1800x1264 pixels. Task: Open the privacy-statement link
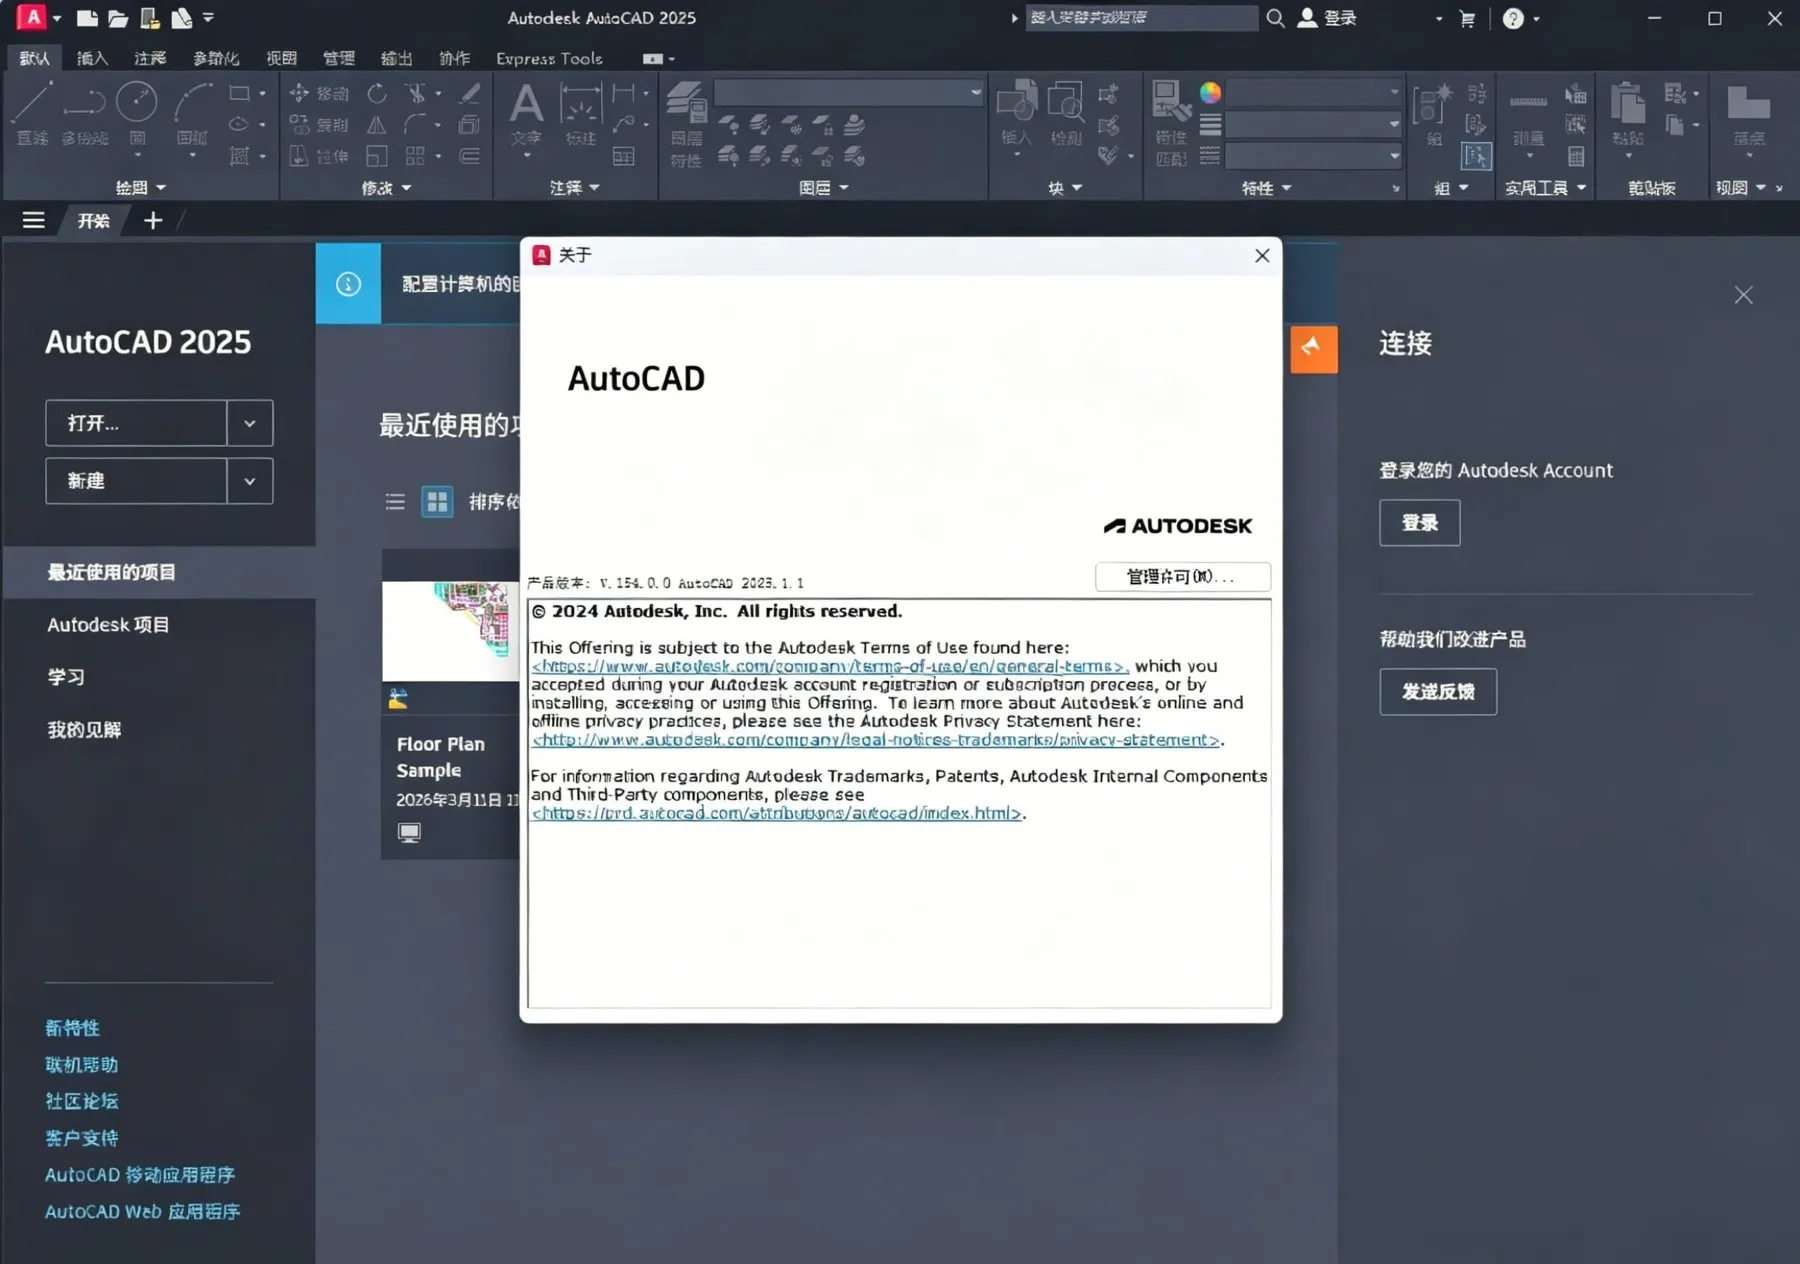pos(876,740)
